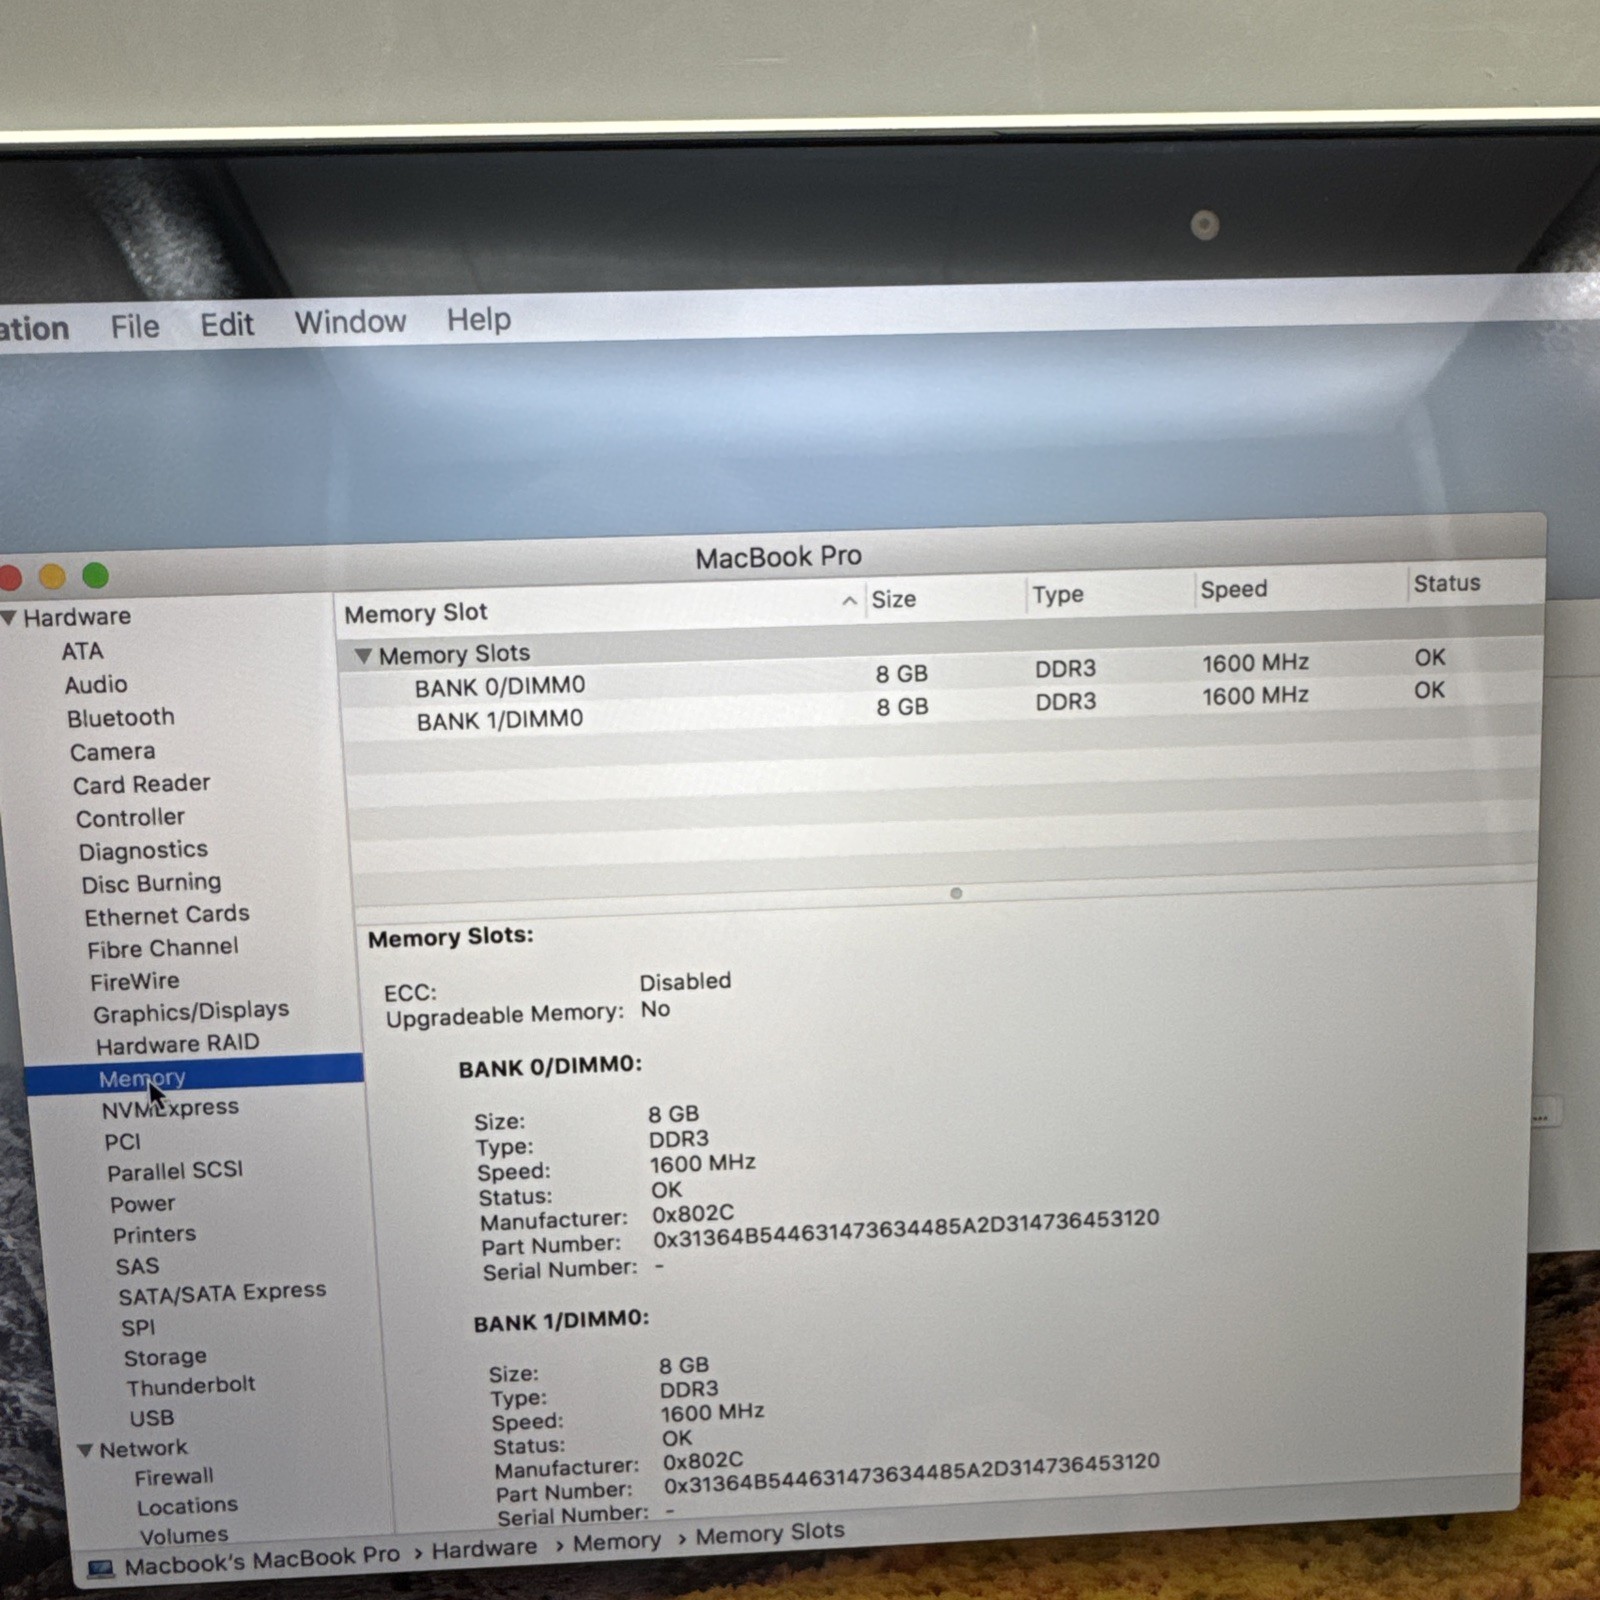Select Volumes under Network
1600x1600 pixels.
pyautogui.click(x=184, y=1536)
